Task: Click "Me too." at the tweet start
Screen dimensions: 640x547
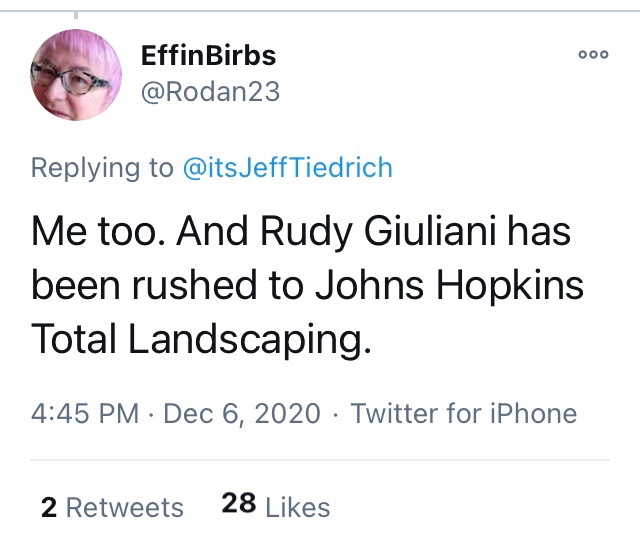Action: click(92, 233)
